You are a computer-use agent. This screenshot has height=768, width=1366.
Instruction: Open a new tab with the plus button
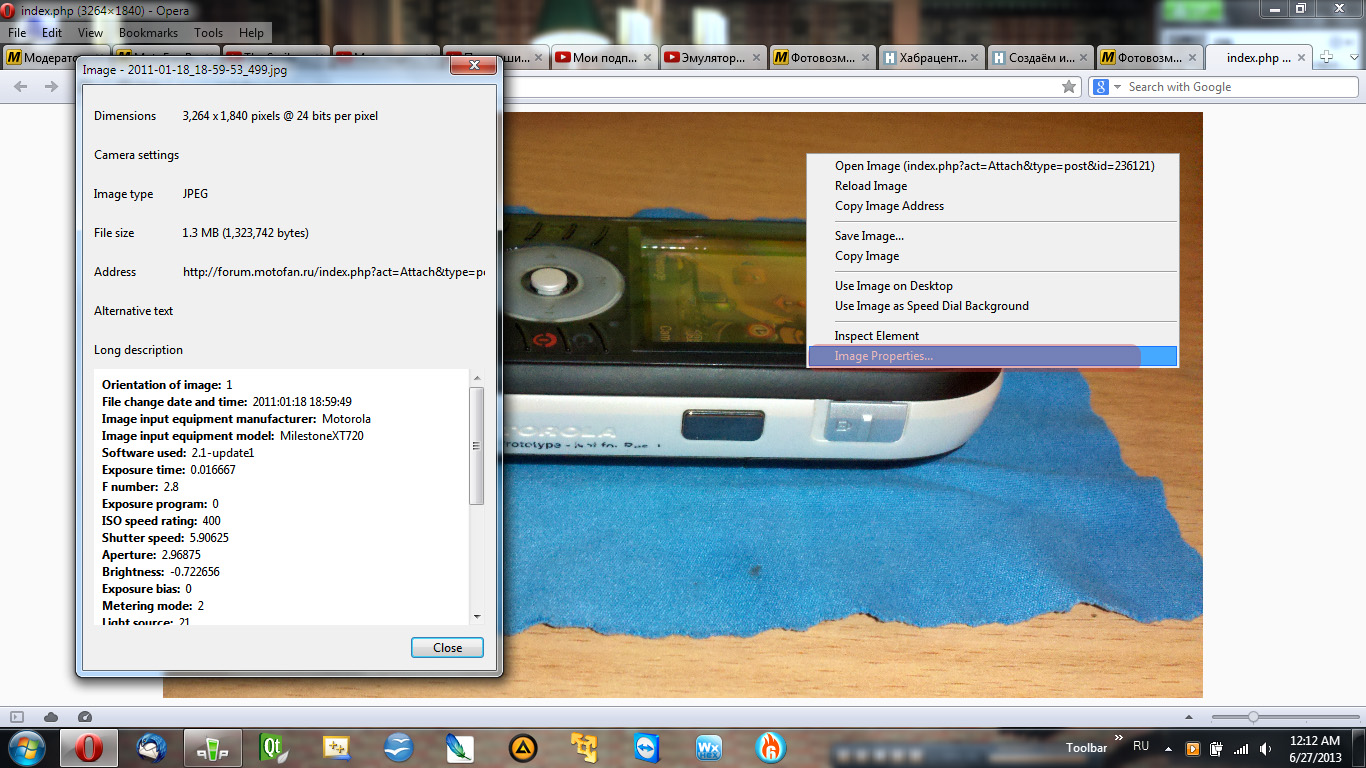pyautogui.click(x=1327, y=57)
